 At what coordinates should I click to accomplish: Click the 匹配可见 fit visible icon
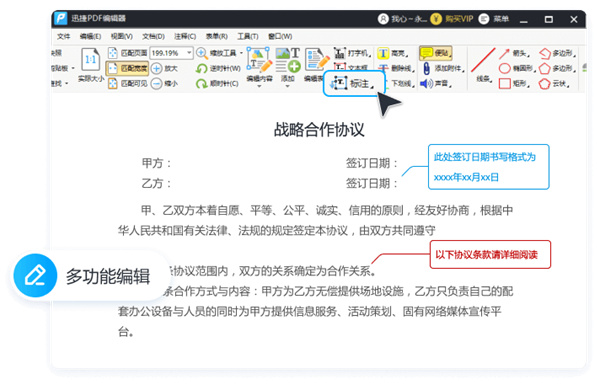coord(112,83)
